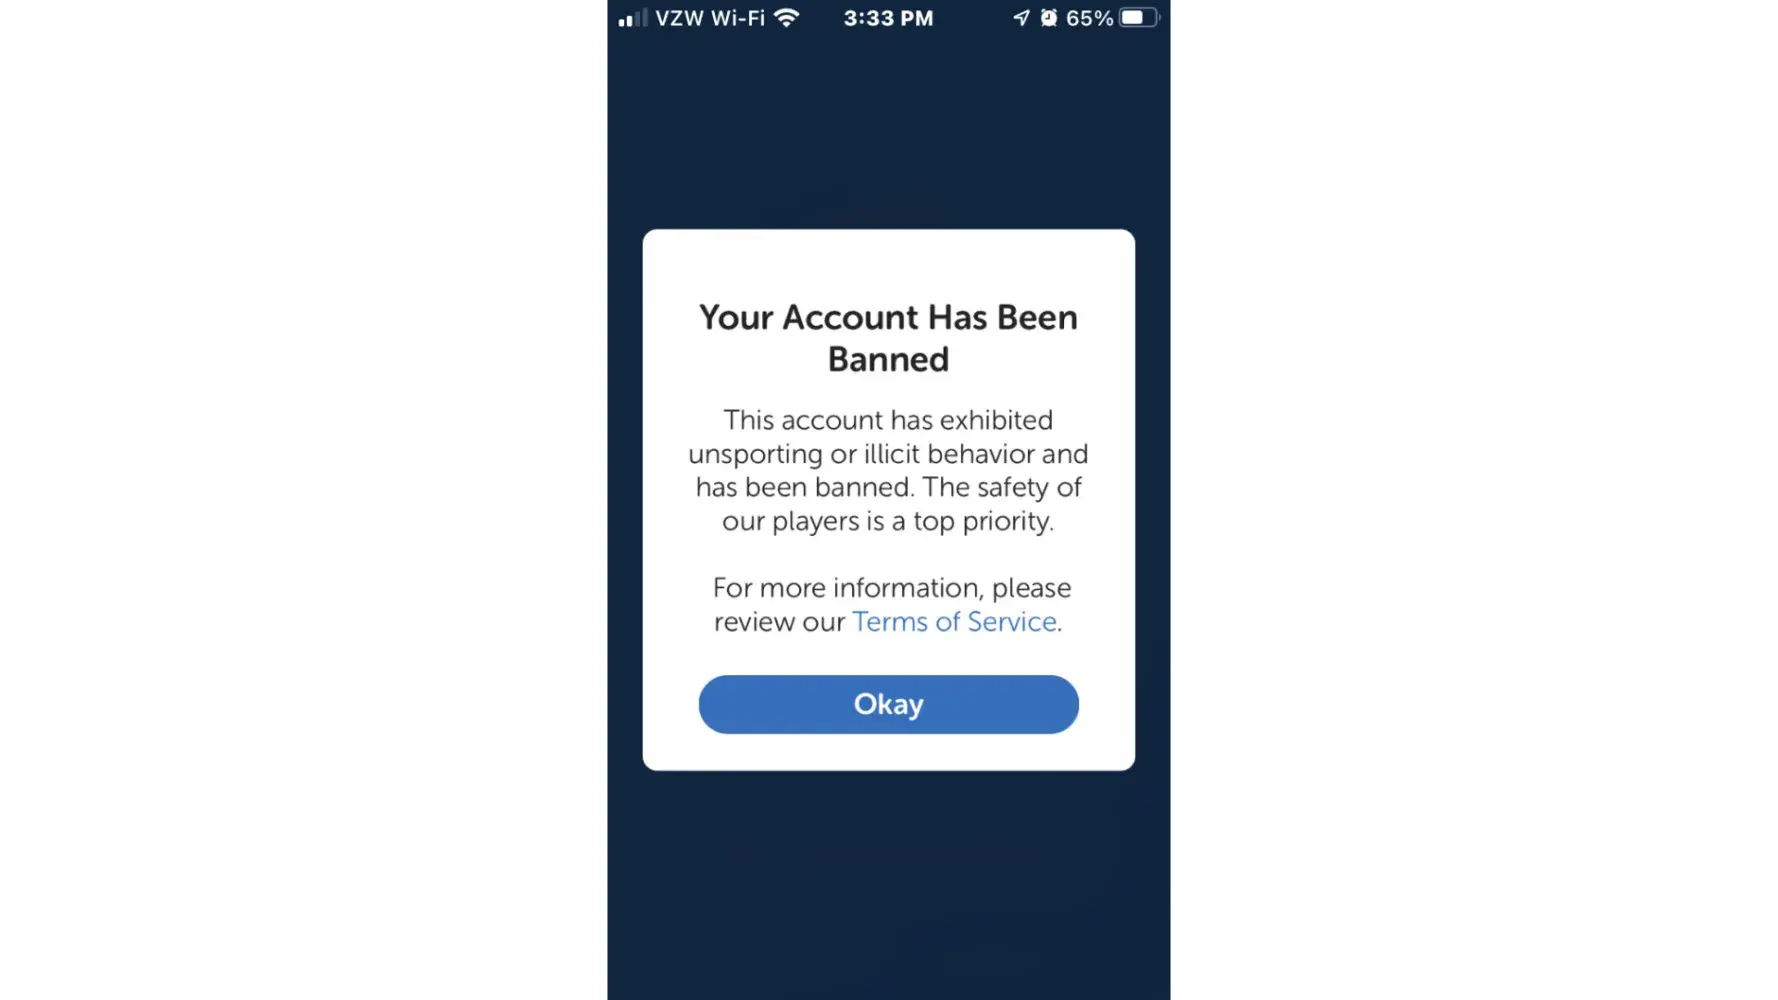Tap the alarm clock status icon
The image size is (1778, 1000).
(x=1048, y=18)
